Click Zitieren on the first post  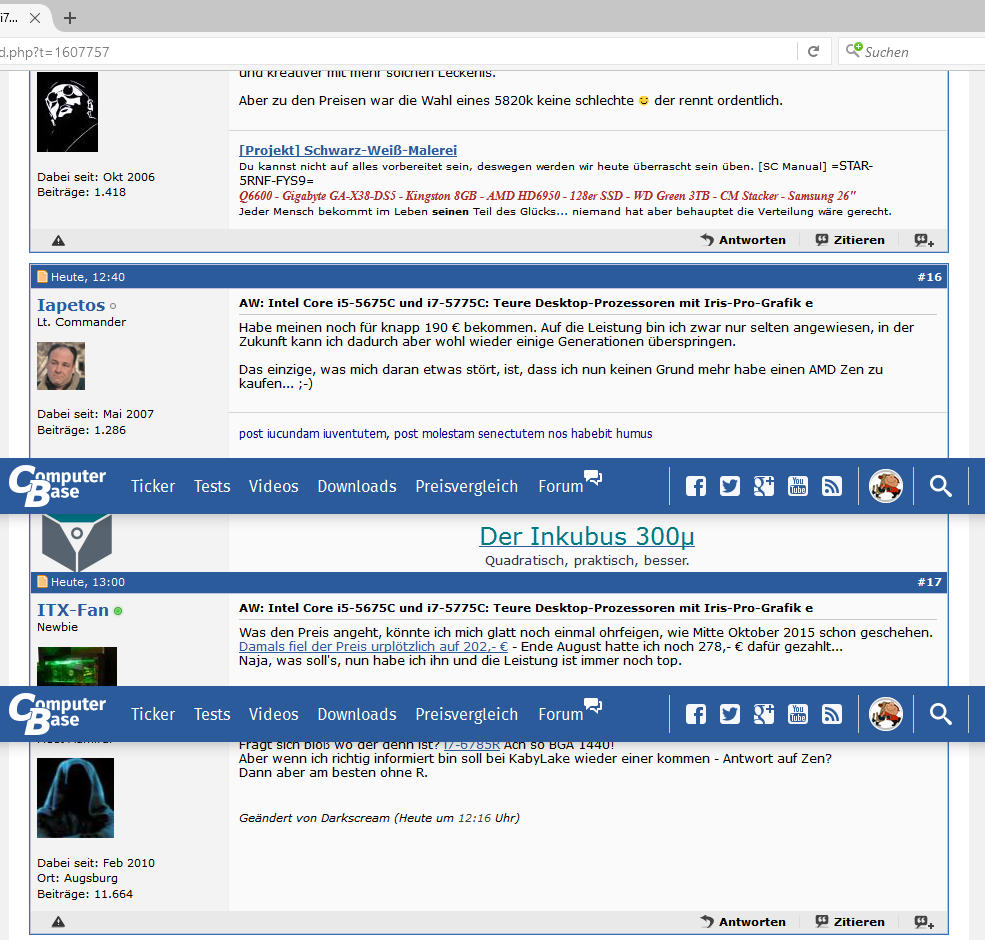click(850, 239)
